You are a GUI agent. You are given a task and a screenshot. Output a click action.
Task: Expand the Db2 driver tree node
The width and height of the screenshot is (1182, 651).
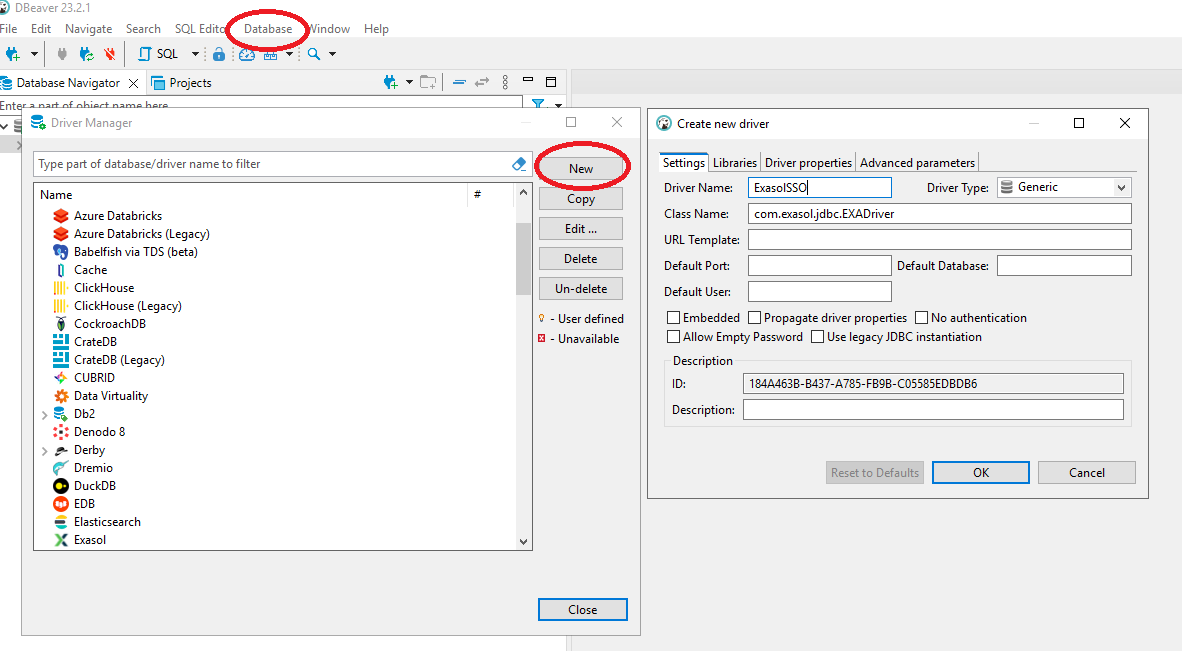pos(44,414)
